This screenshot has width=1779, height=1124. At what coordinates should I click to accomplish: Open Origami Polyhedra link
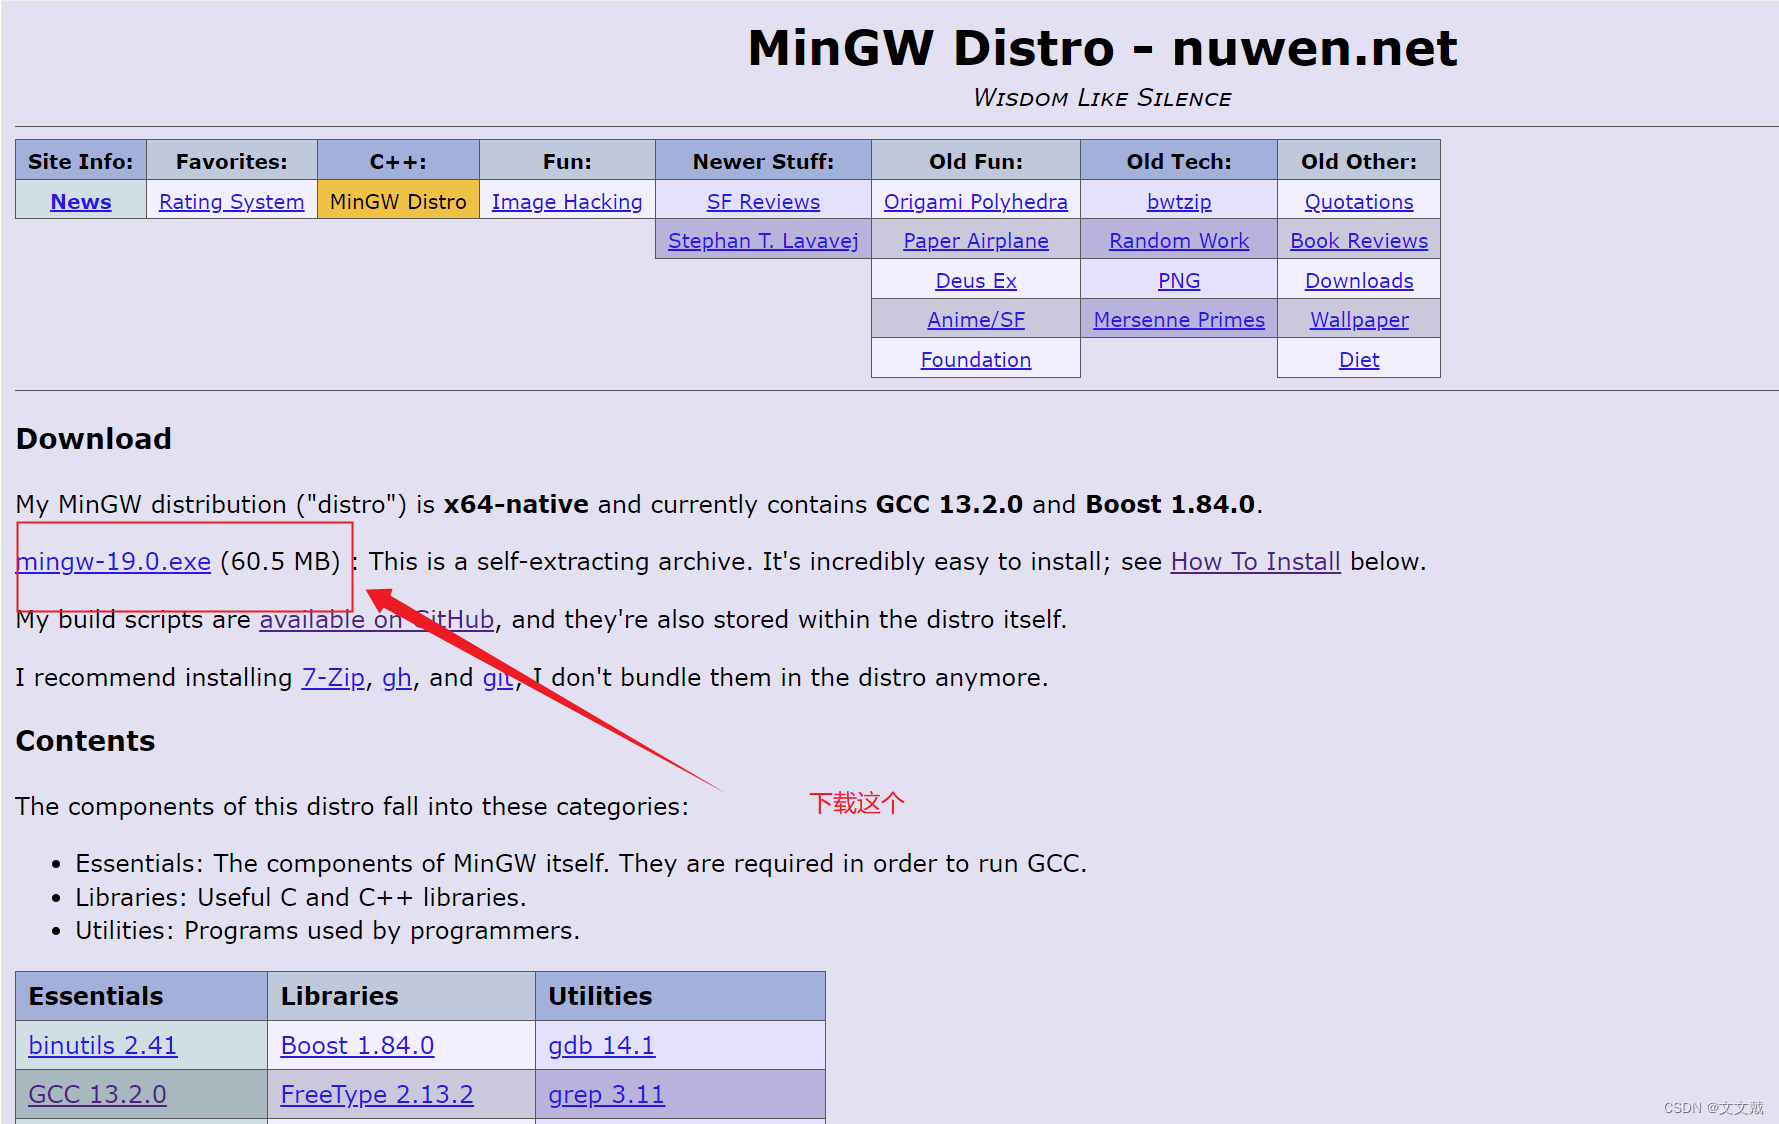click(x=976, y=201)
